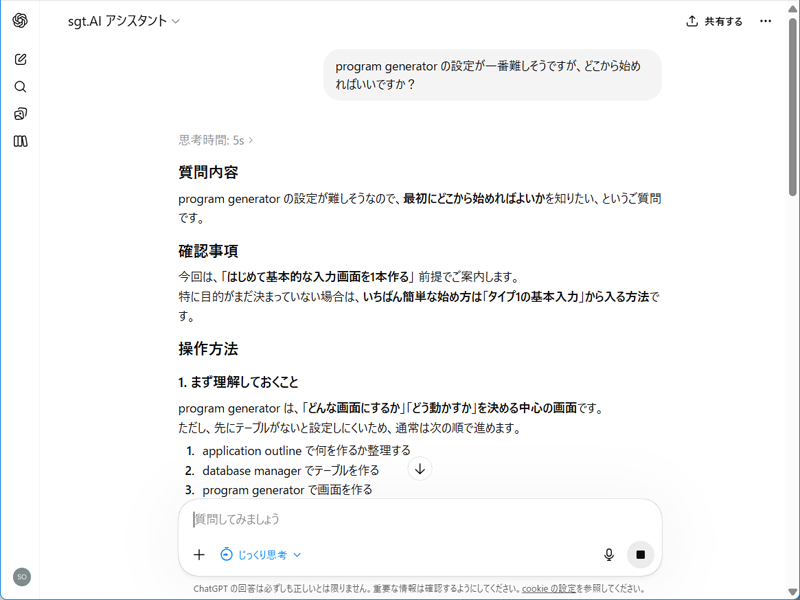
Task: Open the sgt.AI アシスタント model dropdown
Action: [124, 21]
